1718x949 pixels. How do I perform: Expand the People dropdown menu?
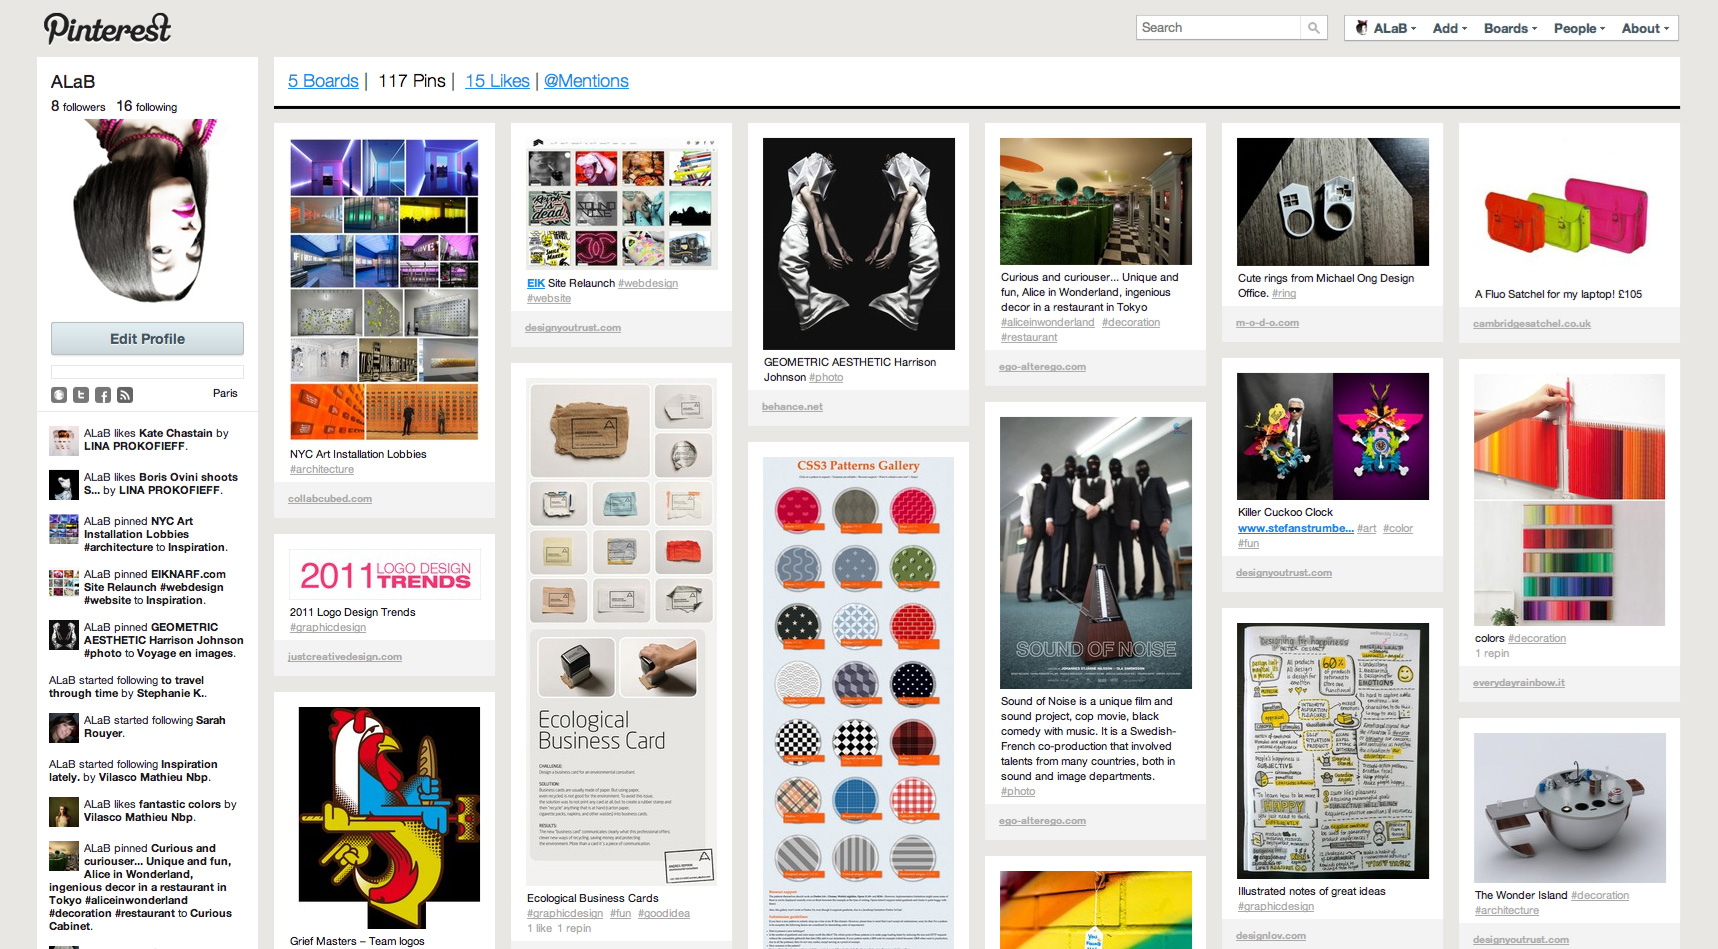coord(1579,28)
